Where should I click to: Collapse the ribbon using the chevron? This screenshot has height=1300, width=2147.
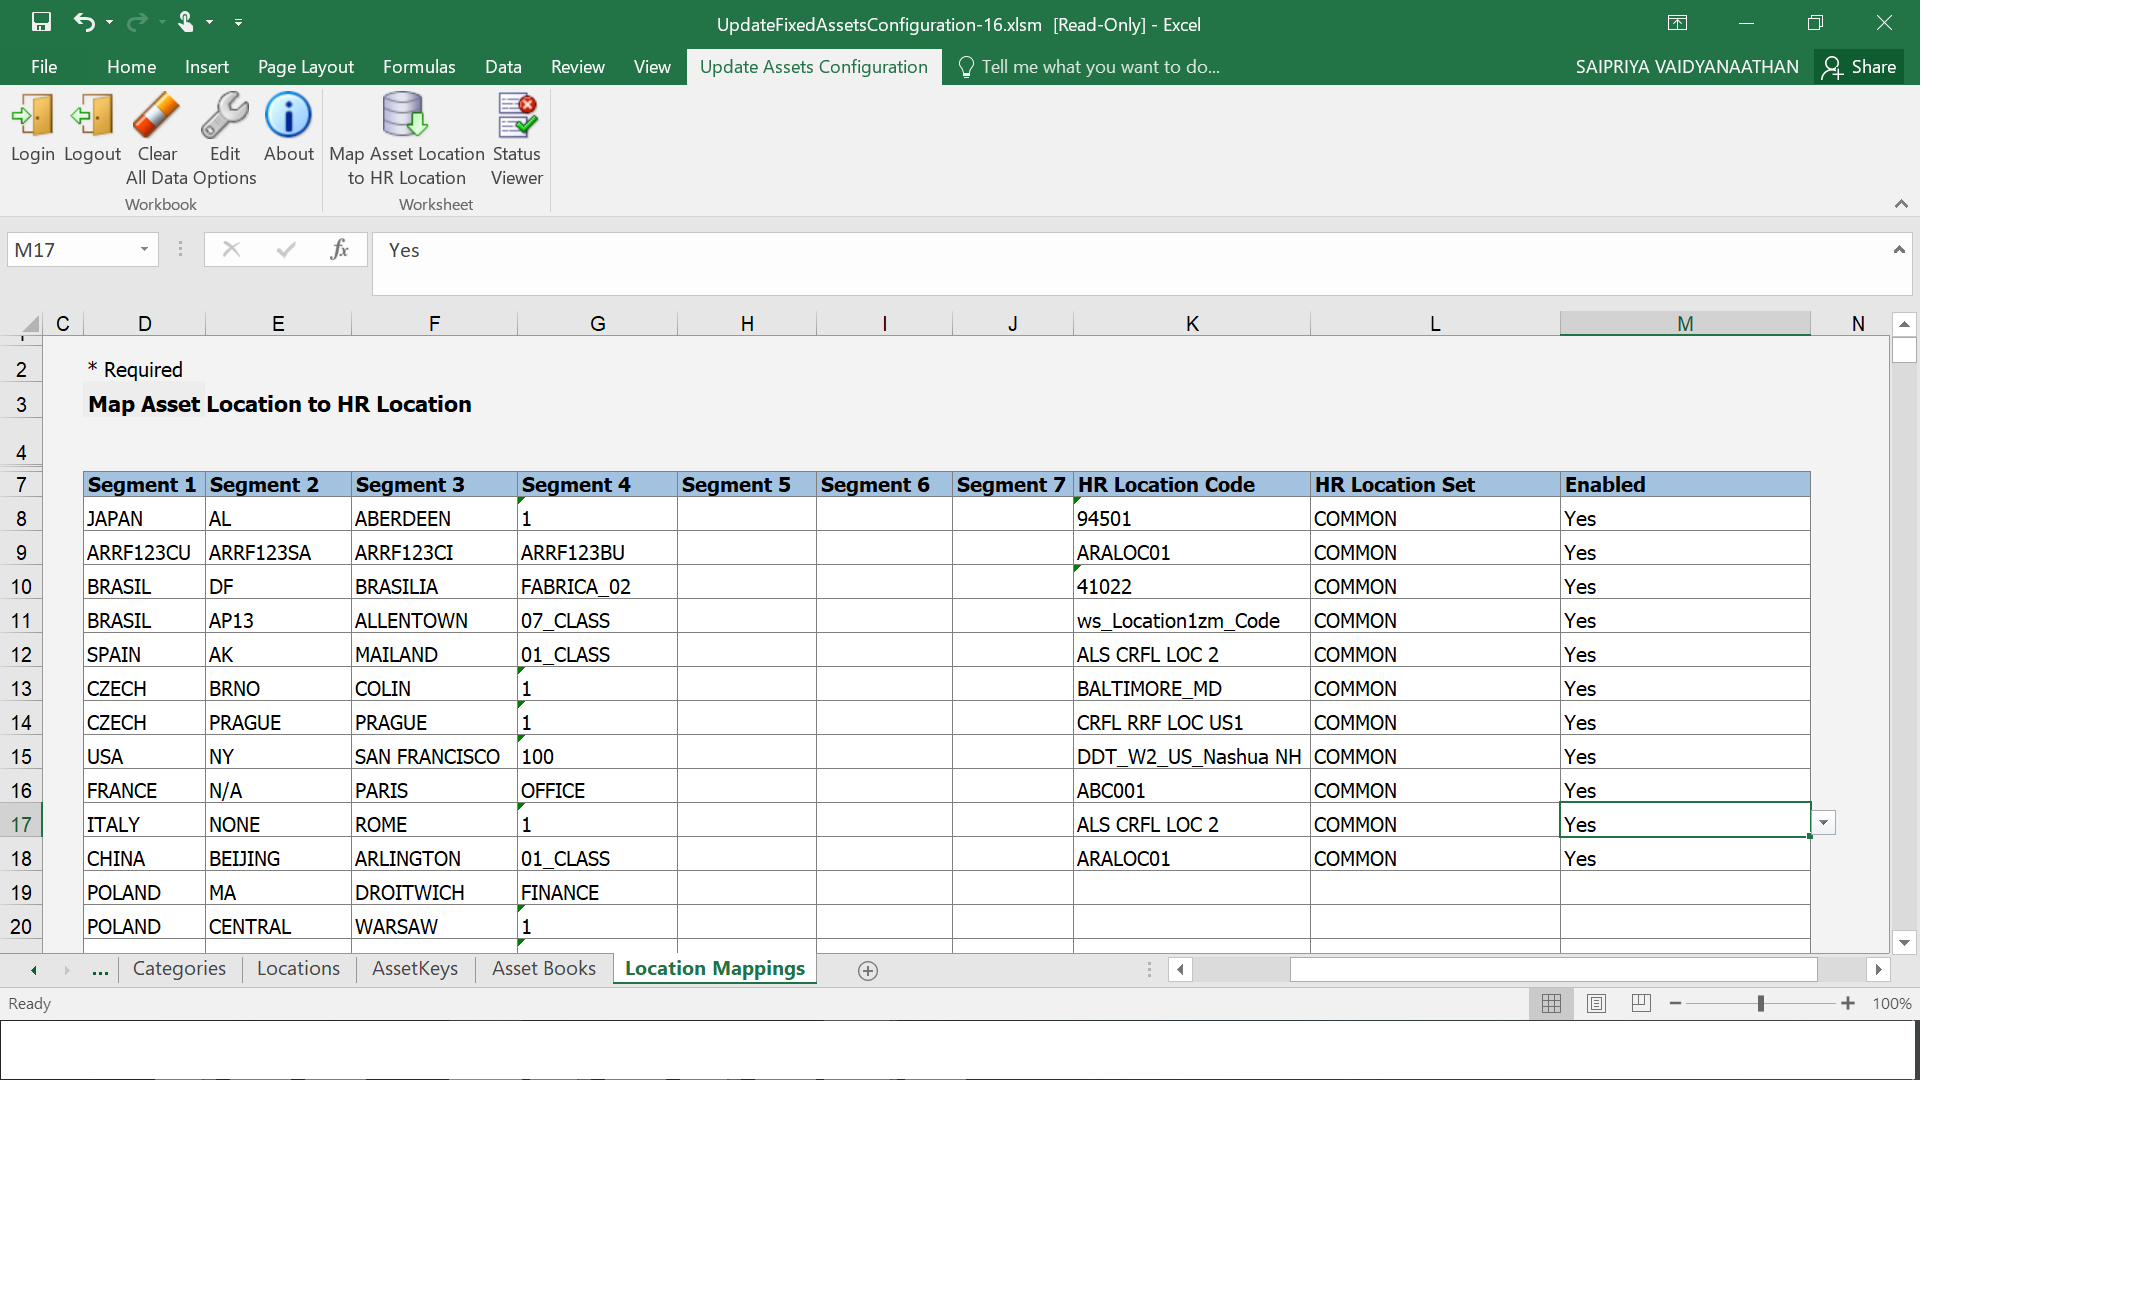[1901, 204]
